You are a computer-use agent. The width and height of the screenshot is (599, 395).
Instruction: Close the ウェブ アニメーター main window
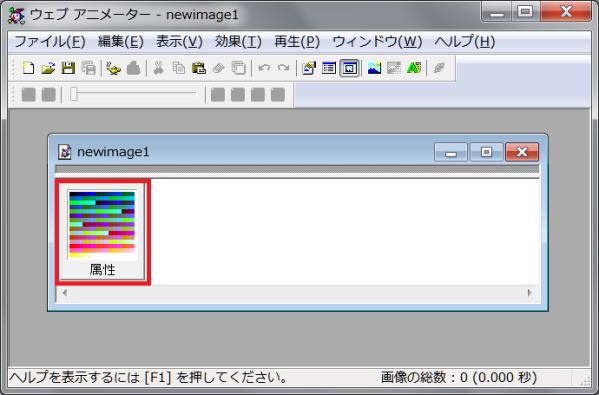click(566, 12)
